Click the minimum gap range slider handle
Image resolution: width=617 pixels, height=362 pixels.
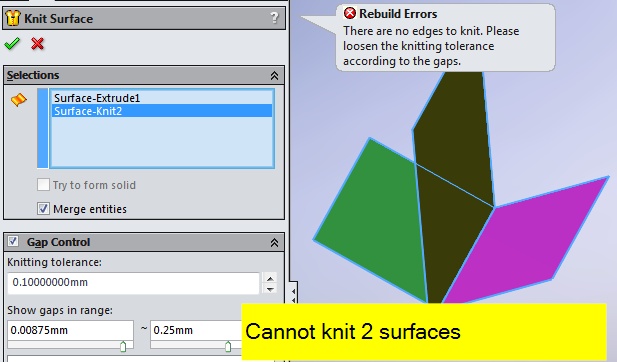click(123, 346)
